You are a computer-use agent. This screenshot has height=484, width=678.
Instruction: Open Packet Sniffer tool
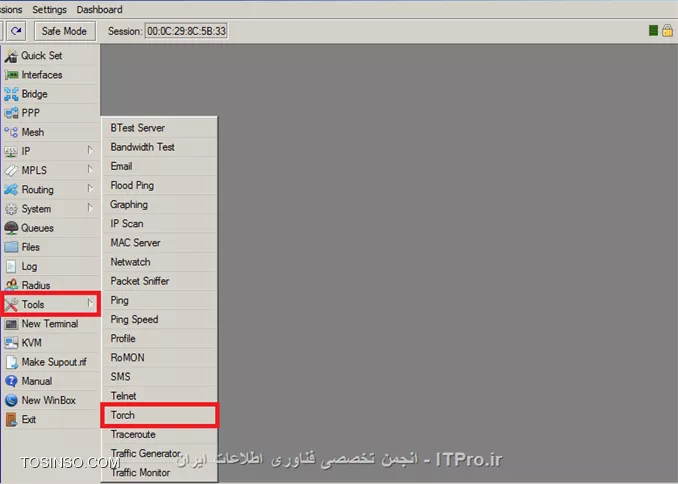point(160,281)
